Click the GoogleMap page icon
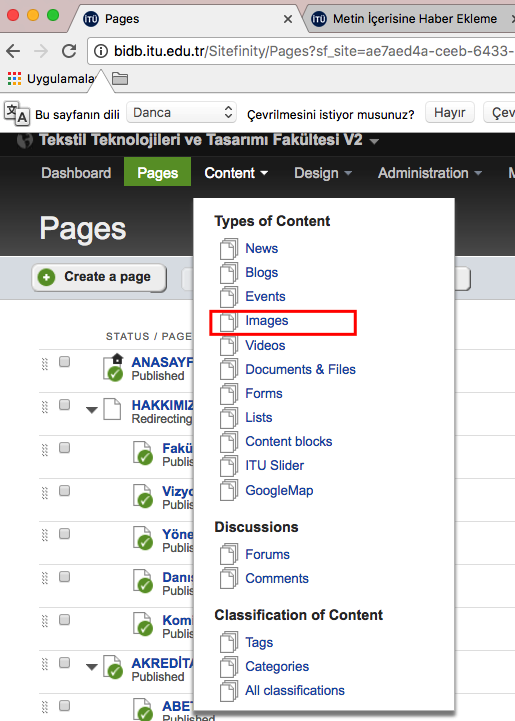Image resolution: width=515 pixels, height=721 pixels. click(x=229, y=490)
